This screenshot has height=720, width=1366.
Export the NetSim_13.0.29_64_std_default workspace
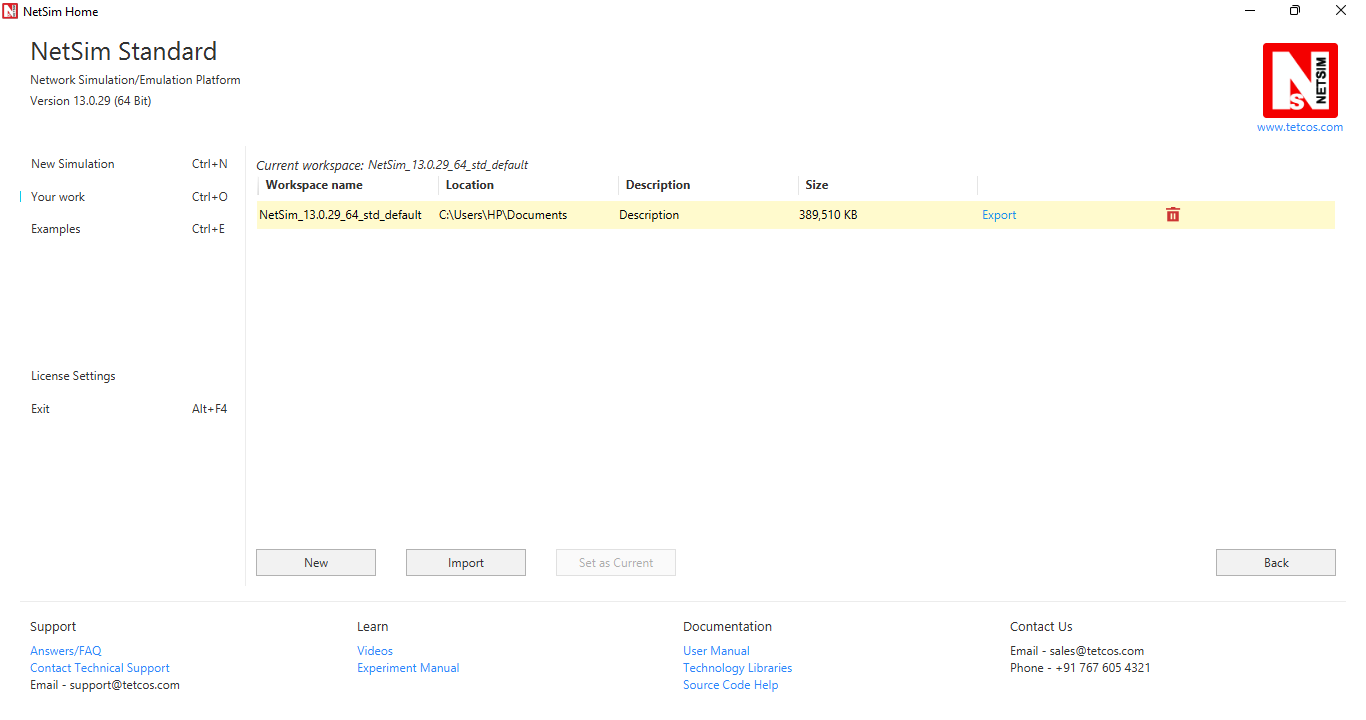pyautogui.click(x=999, y=215)
